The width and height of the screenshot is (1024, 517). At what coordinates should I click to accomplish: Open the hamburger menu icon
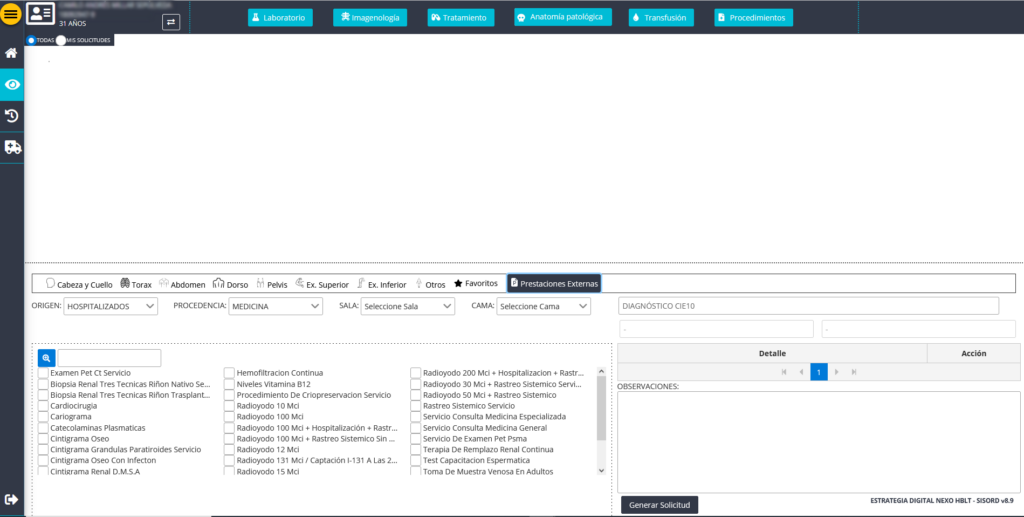(x=12, y=16)
